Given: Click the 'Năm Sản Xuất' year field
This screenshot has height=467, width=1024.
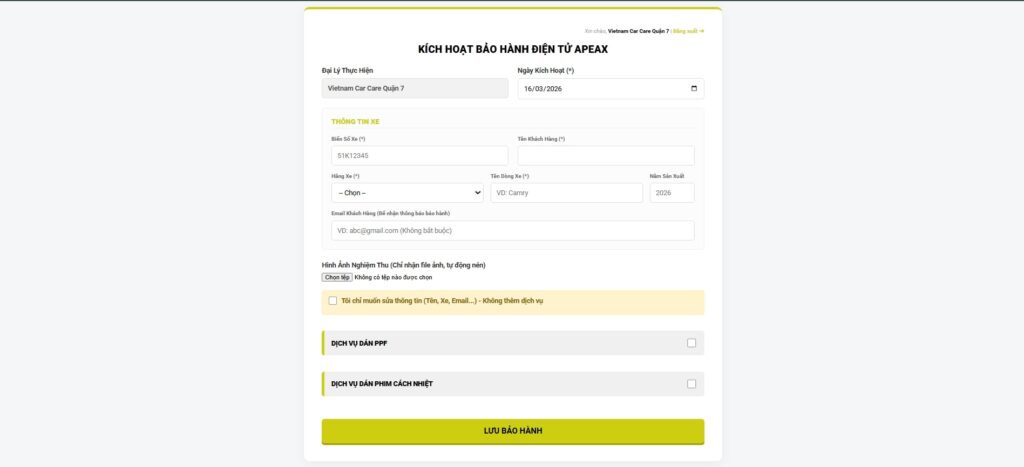Looking at the screenshot, I should point(671,193).
